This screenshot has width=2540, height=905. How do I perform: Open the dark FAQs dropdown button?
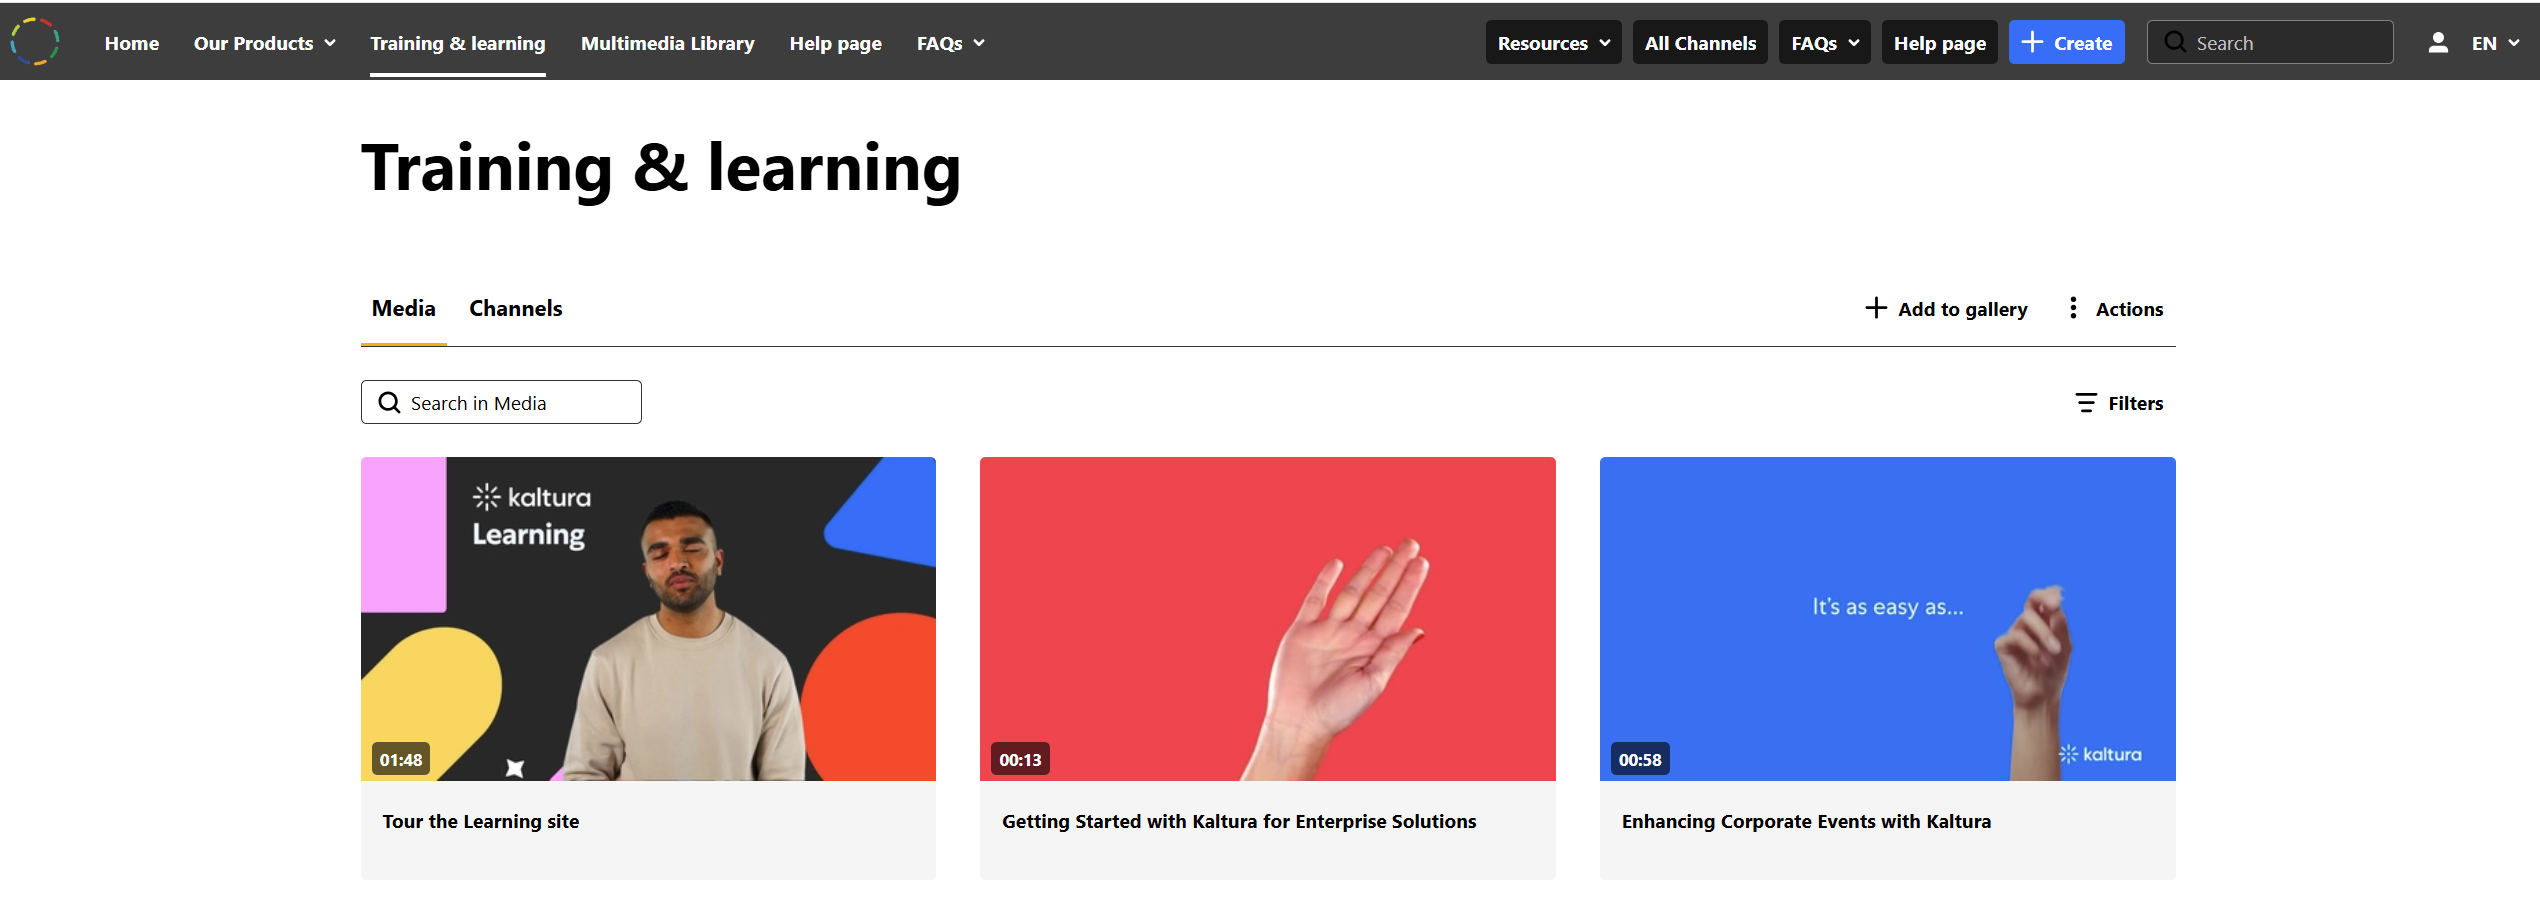[1825, 43]
